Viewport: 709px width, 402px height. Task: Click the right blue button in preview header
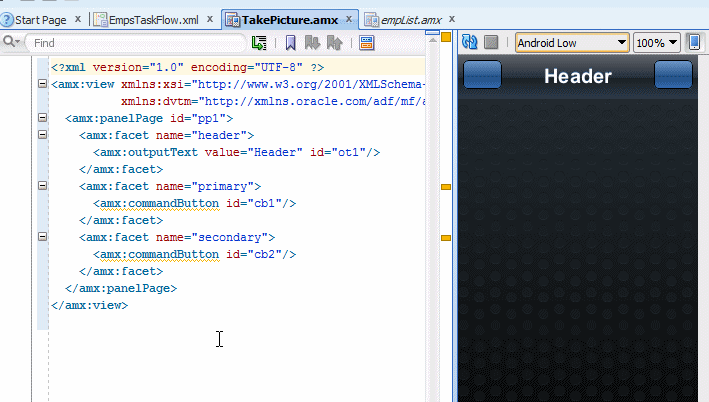pyautogui.click(x=673, y=75)
